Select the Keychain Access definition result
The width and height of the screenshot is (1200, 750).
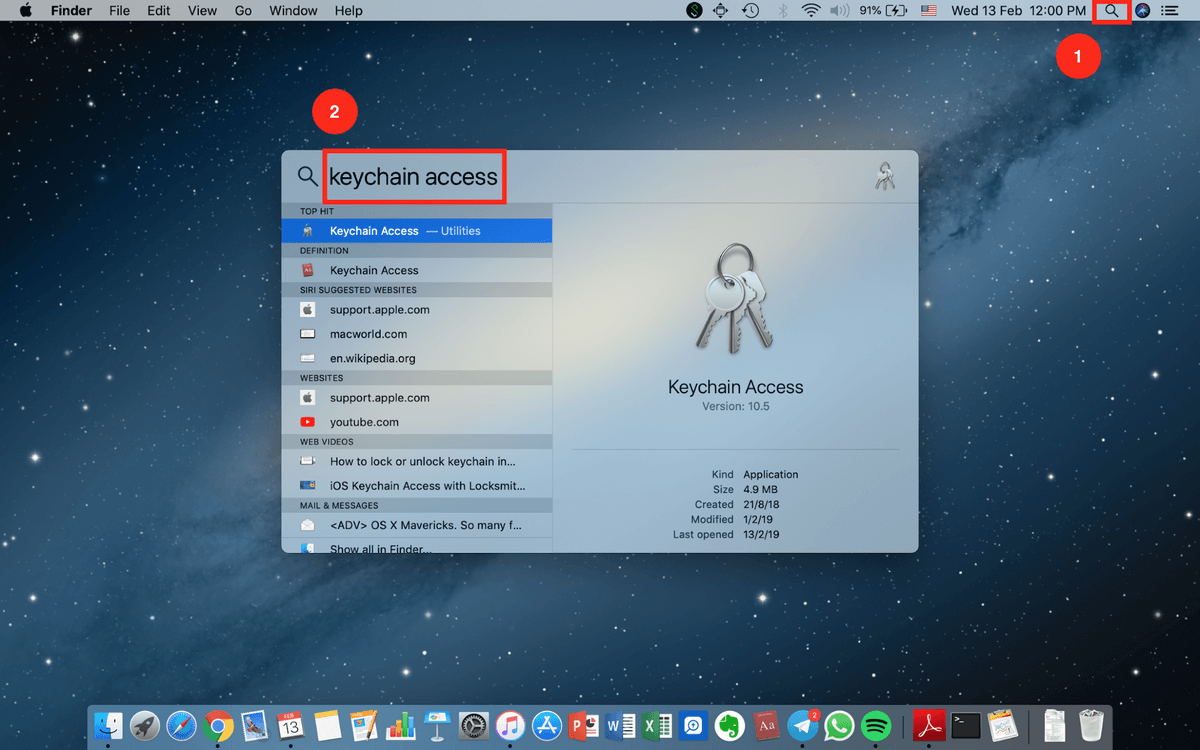[x=374, y=270]
